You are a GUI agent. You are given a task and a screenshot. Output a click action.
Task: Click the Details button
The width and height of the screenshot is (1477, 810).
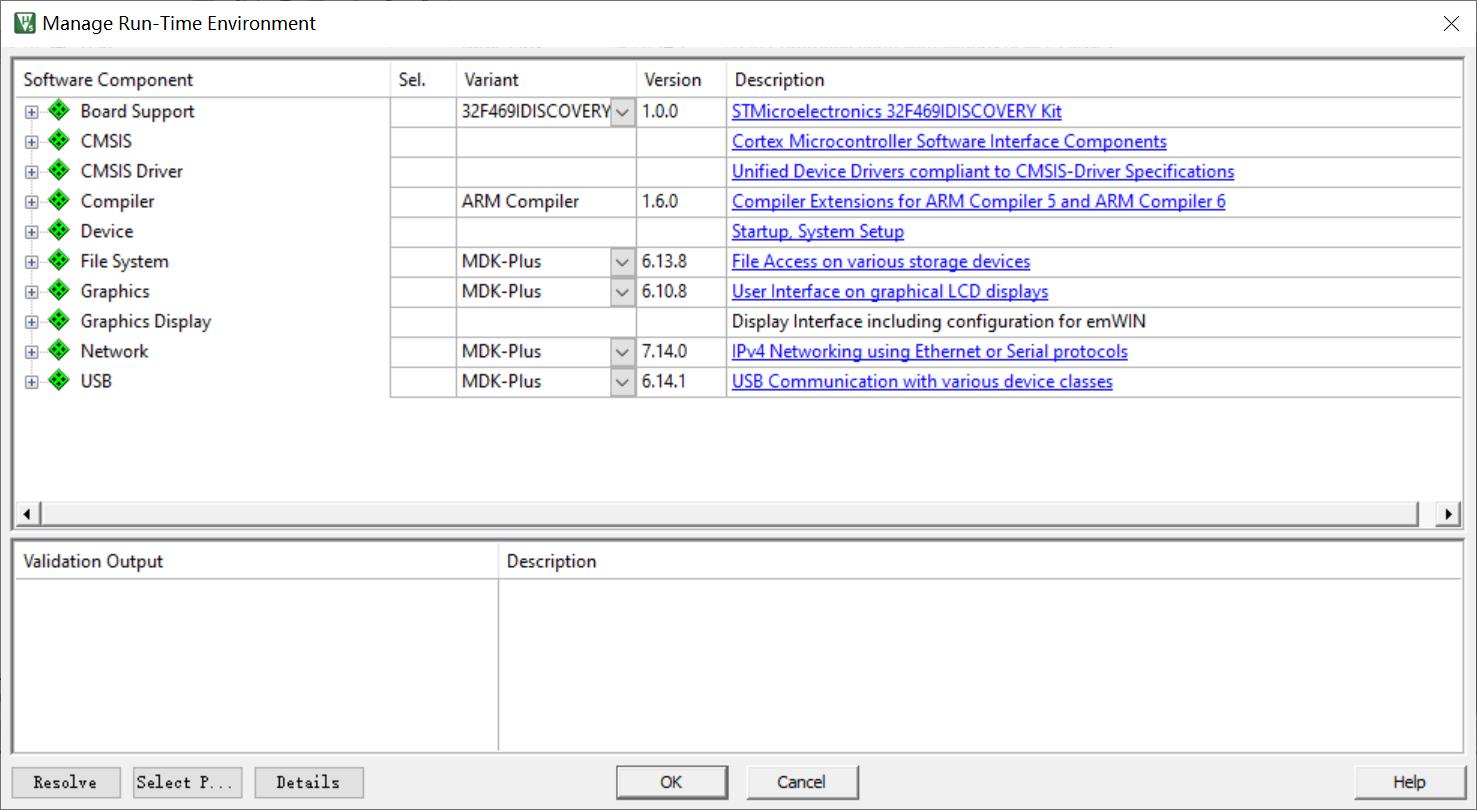(309, 782)
